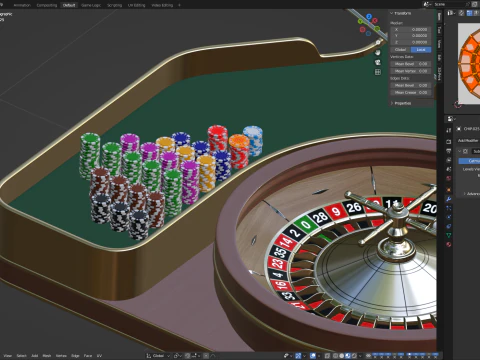Screen dimensions: 480x360
Task: Click the red X axis on gizmo
Action: (375, 21)
